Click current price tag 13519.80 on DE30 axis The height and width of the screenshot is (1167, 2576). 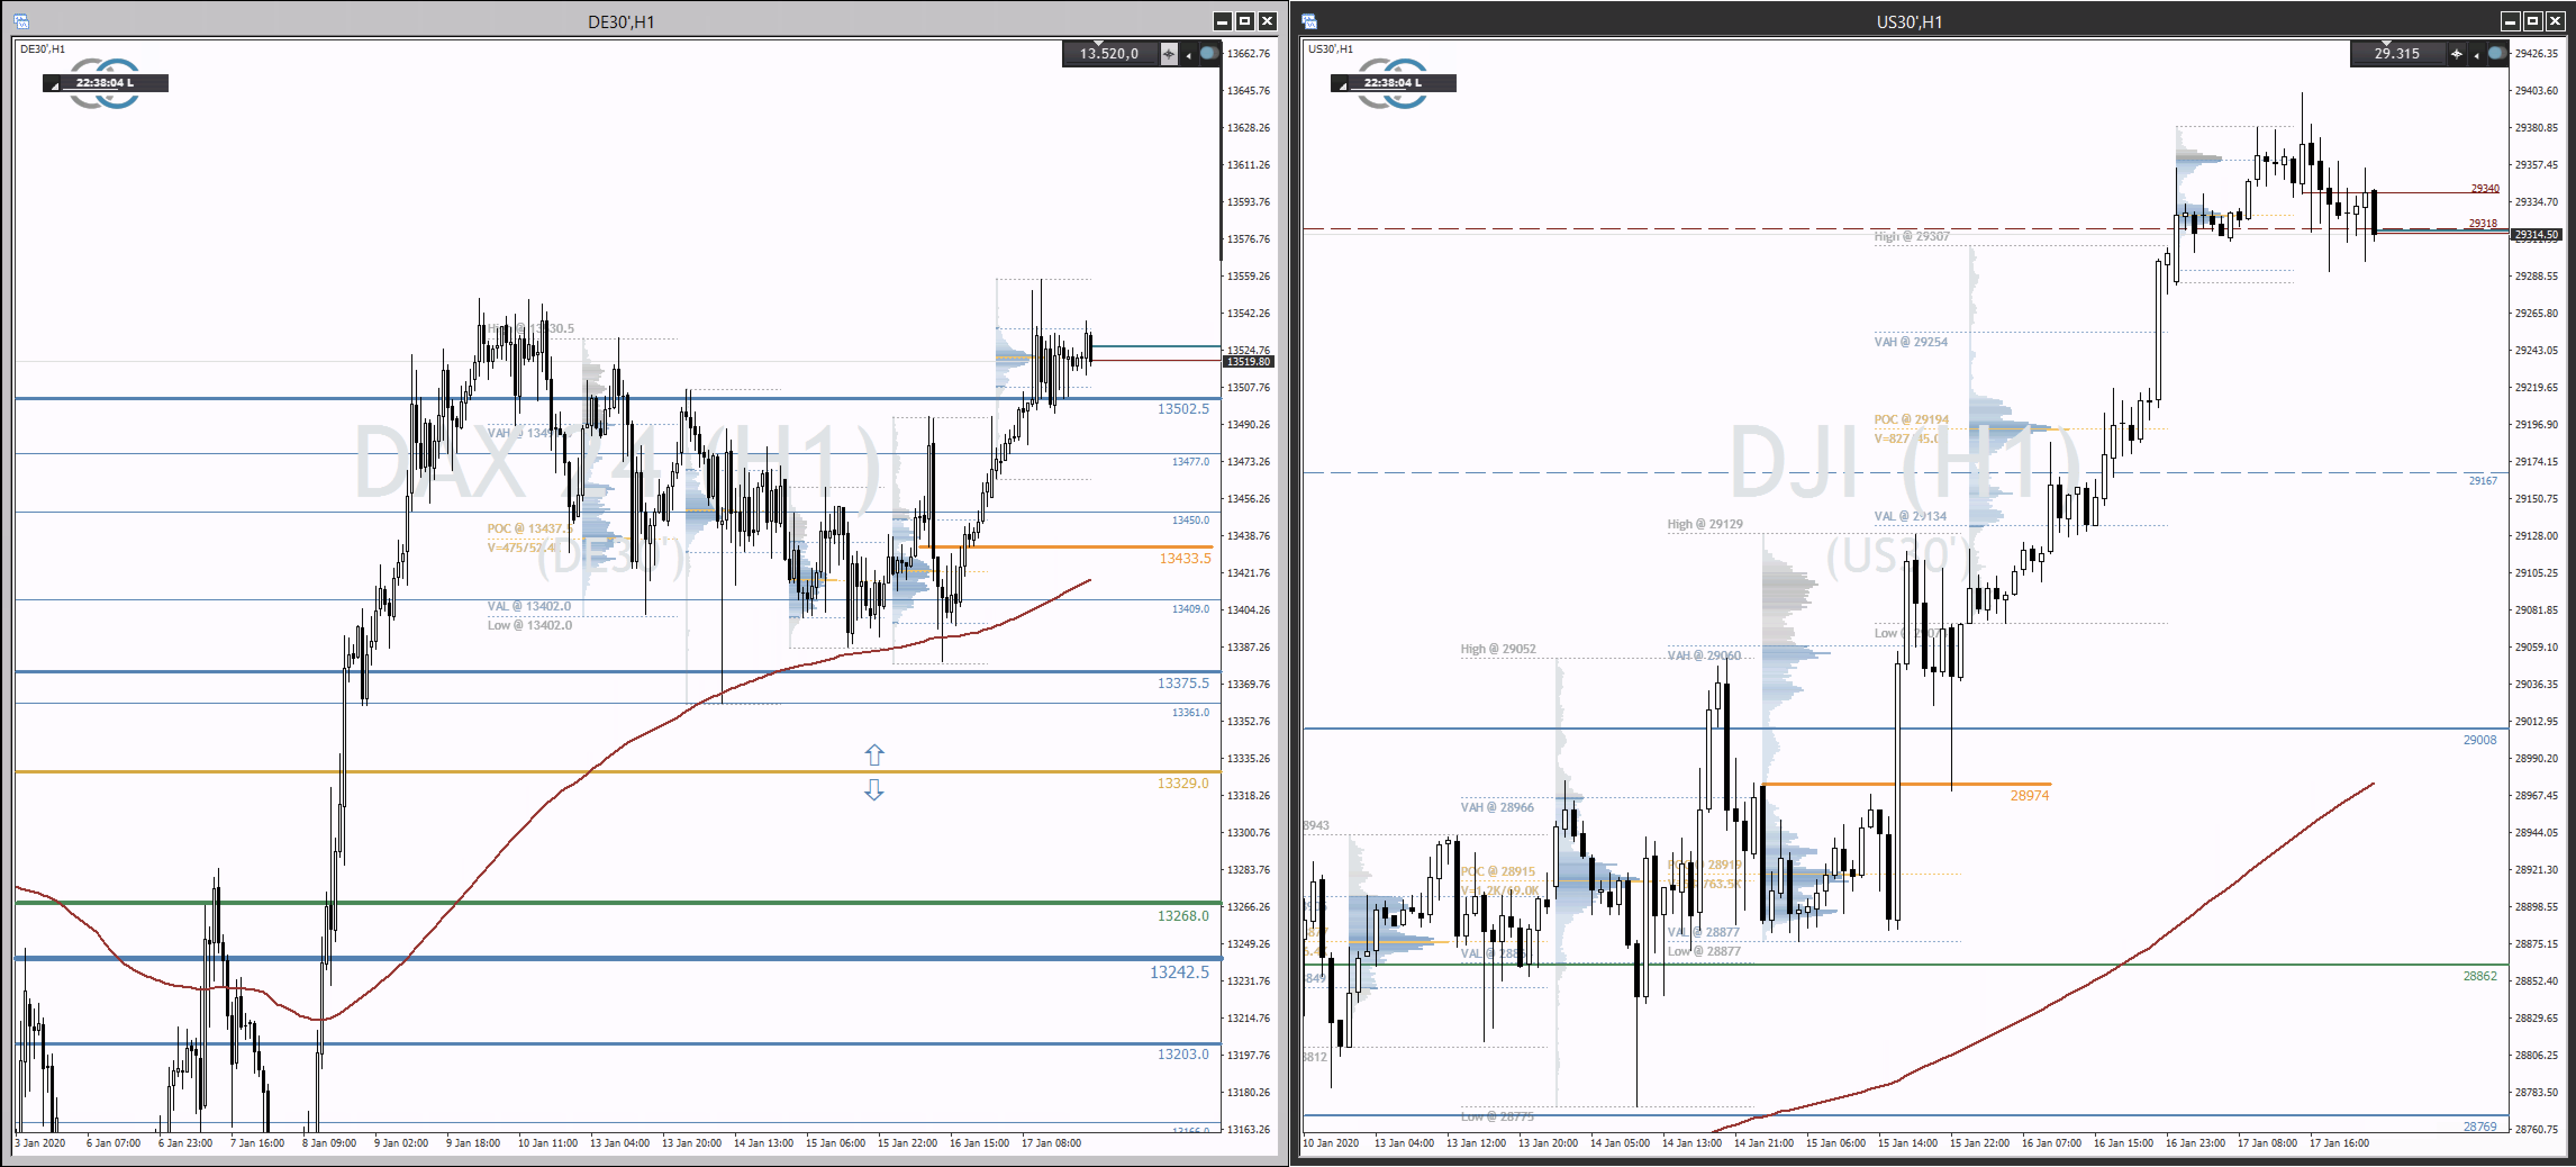tap(1248, 362)
